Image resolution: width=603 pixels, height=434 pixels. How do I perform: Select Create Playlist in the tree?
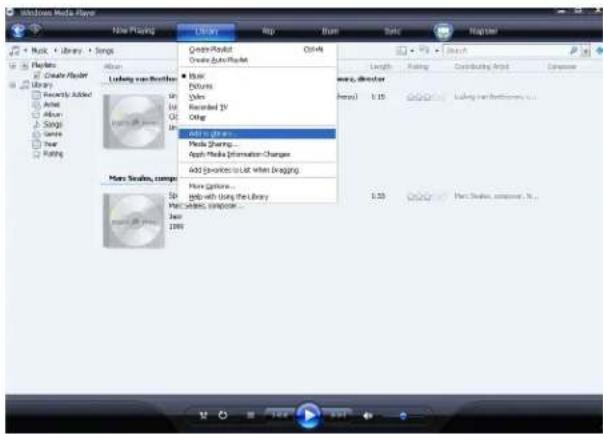(66, 75)
